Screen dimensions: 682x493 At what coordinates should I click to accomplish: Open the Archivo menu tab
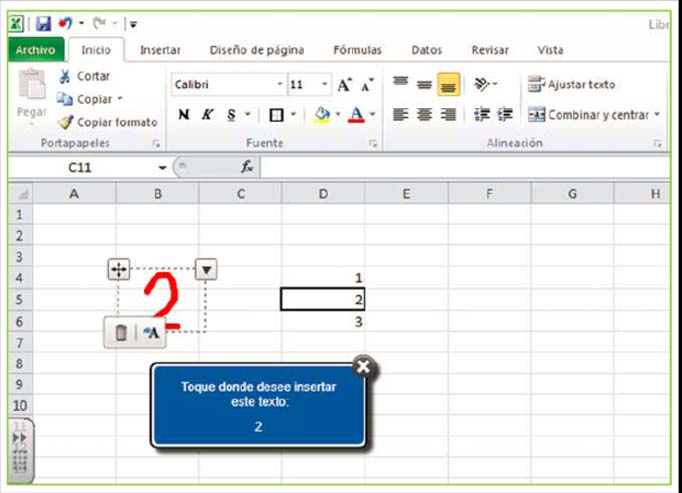36,50
